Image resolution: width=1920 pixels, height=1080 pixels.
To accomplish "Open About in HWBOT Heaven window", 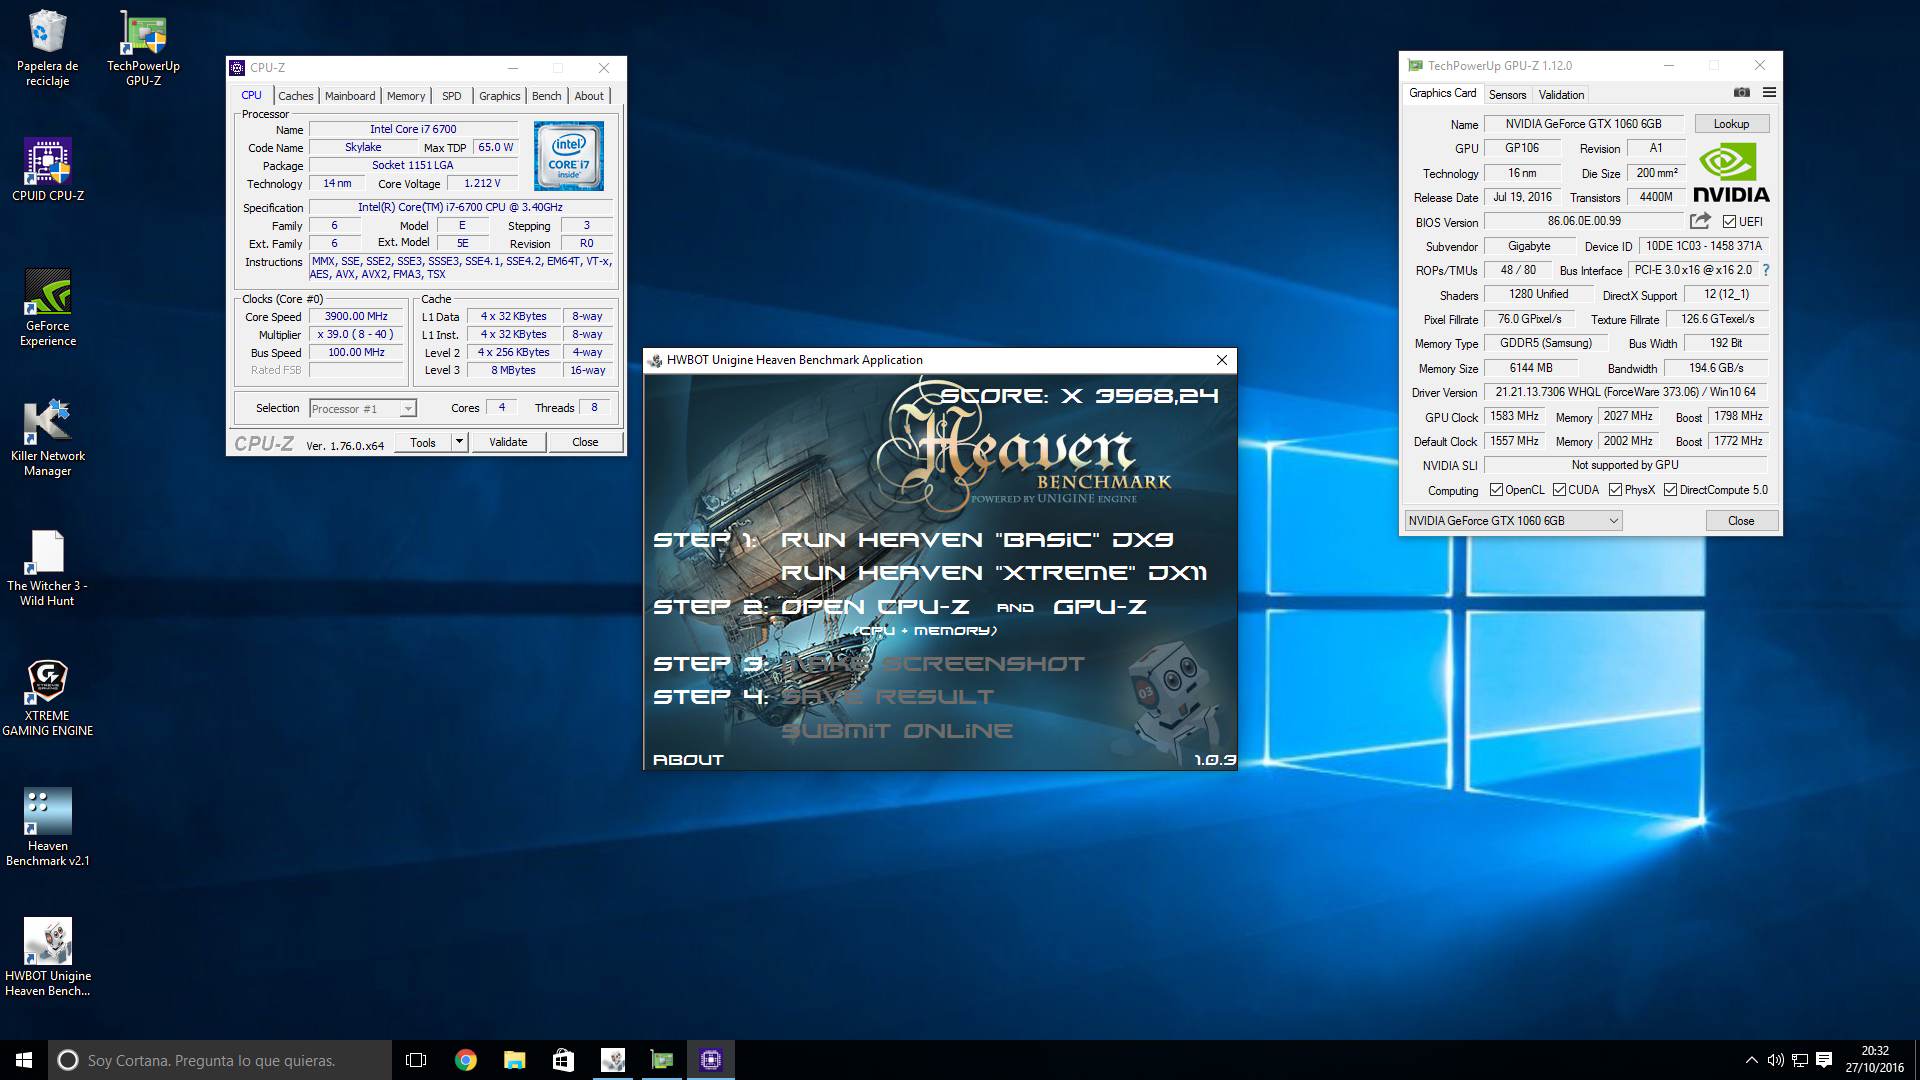I will pyautogui.click(x=688, y=760).
